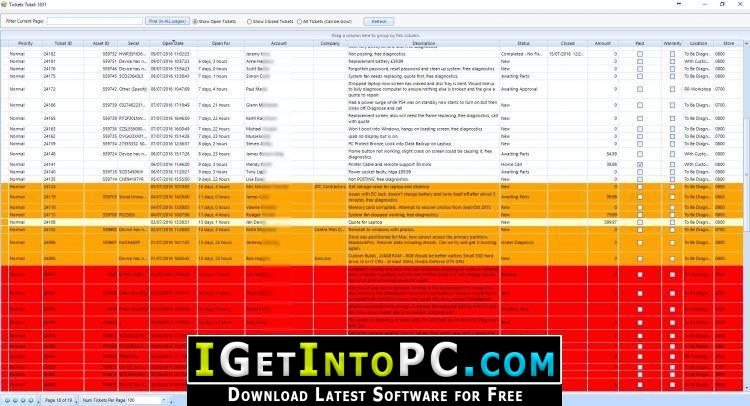
Task: Sort by the Company column header
Action: [330, 43]
